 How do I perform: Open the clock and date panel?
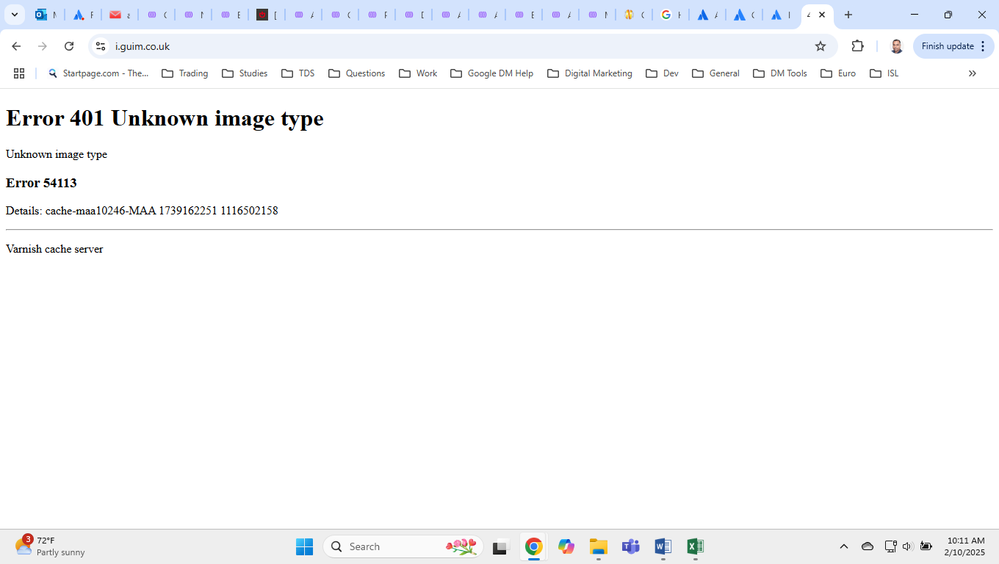click(965, 546)
